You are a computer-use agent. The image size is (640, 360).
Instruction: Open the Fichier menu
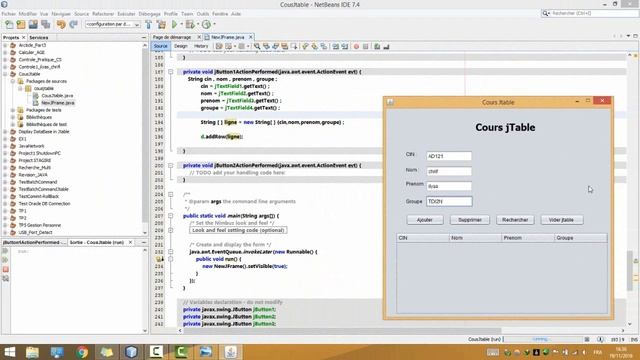(x=9, y=14)
